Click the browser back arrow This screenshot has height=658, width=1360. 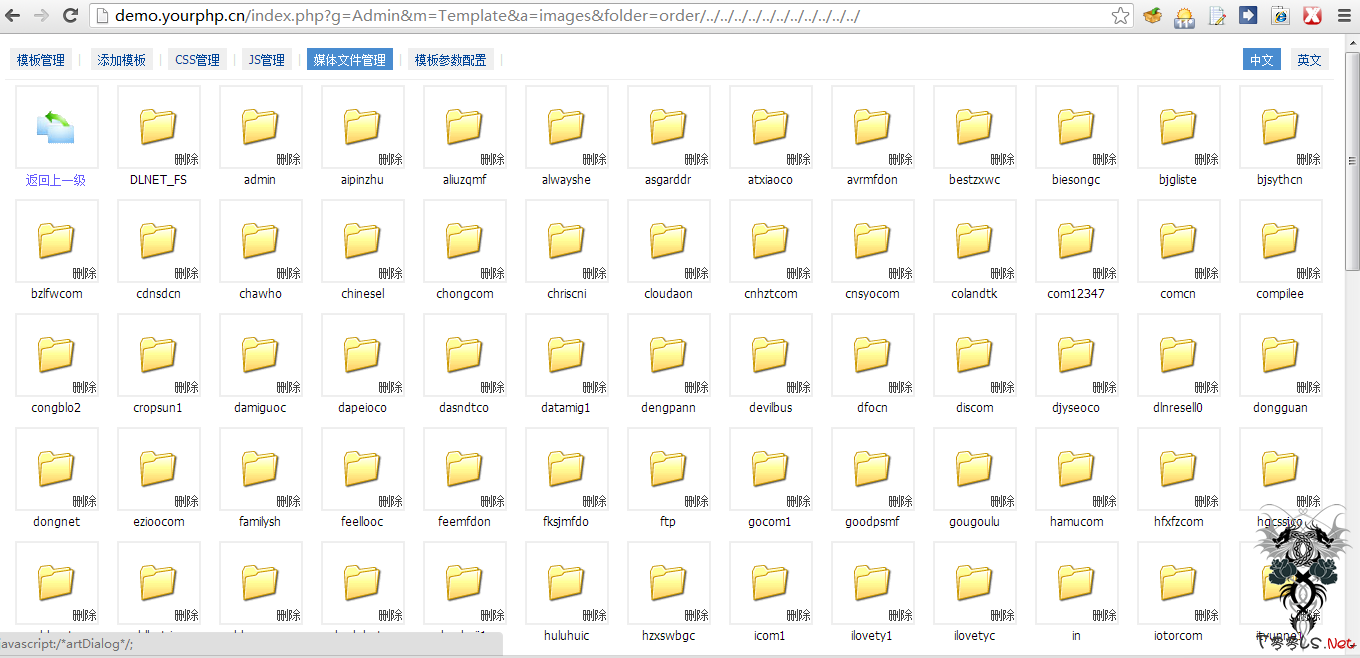14,15
